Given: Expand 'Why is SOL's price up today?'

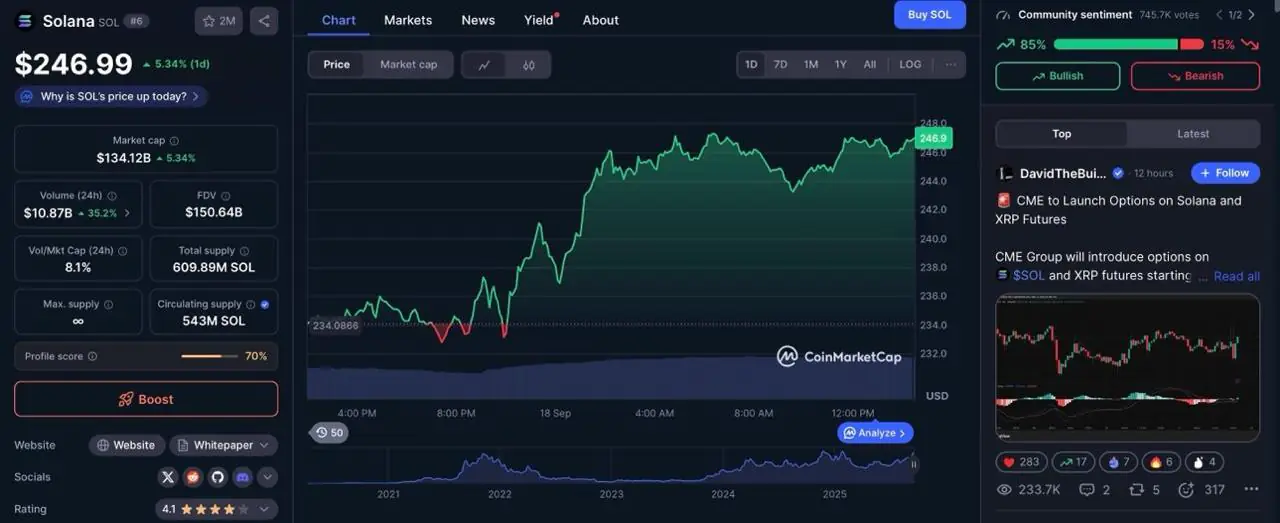Looking at the screenshot, I should [112, 96].
